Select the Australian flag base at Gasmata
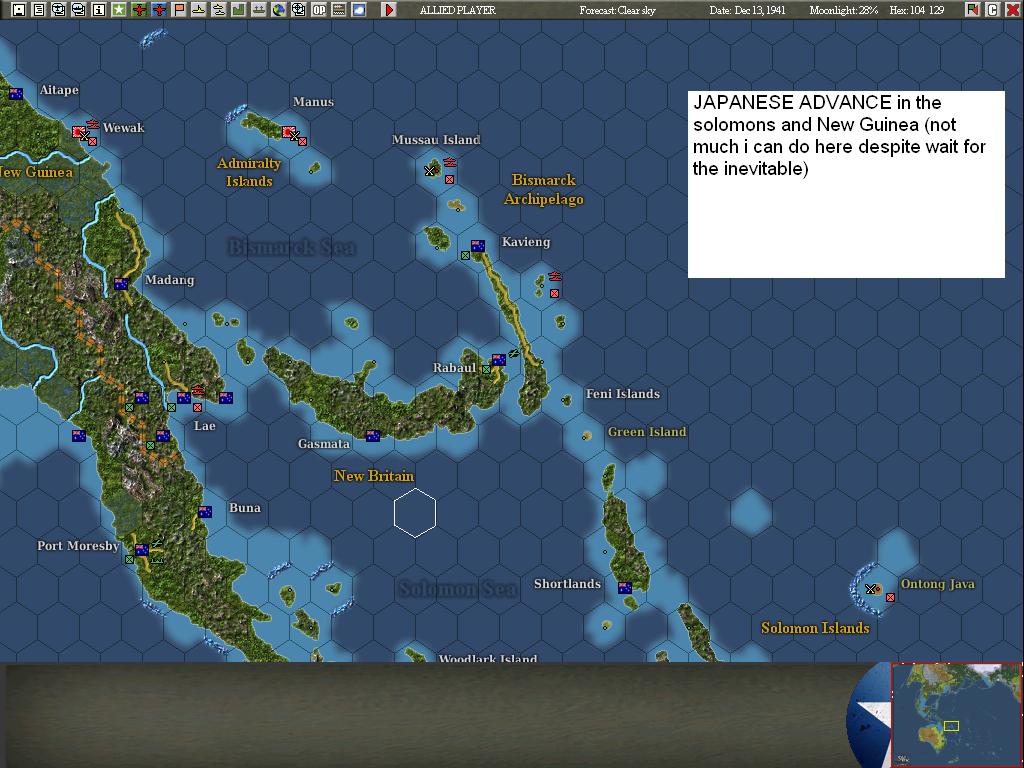1024x768 pixels. coord(373,436)
